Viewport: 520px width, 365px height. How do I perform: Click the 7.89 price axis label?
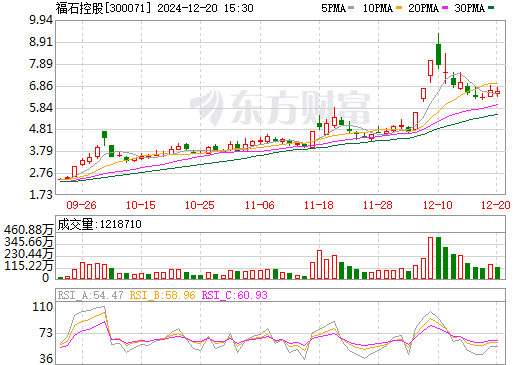tap(41, 64)
